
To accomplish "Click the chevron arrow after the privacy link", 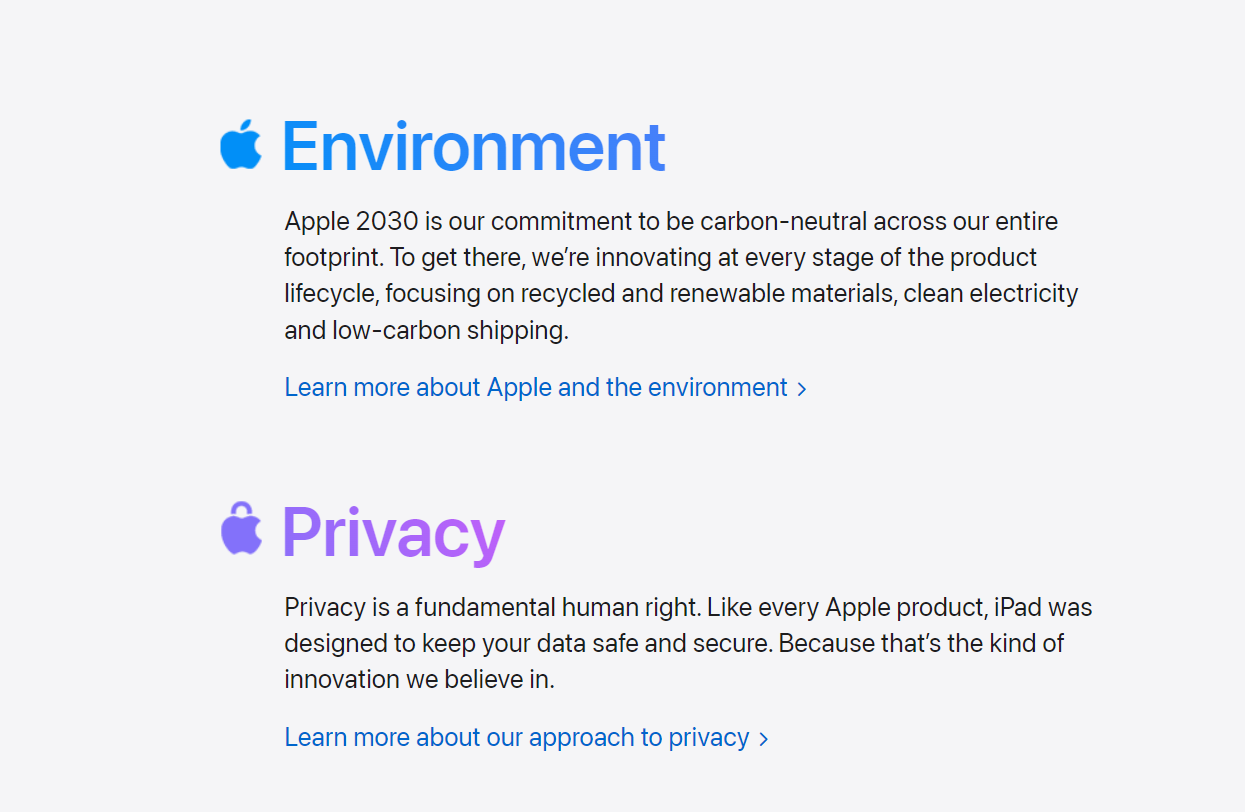I will pyautogui.click(x=764, y=739).
